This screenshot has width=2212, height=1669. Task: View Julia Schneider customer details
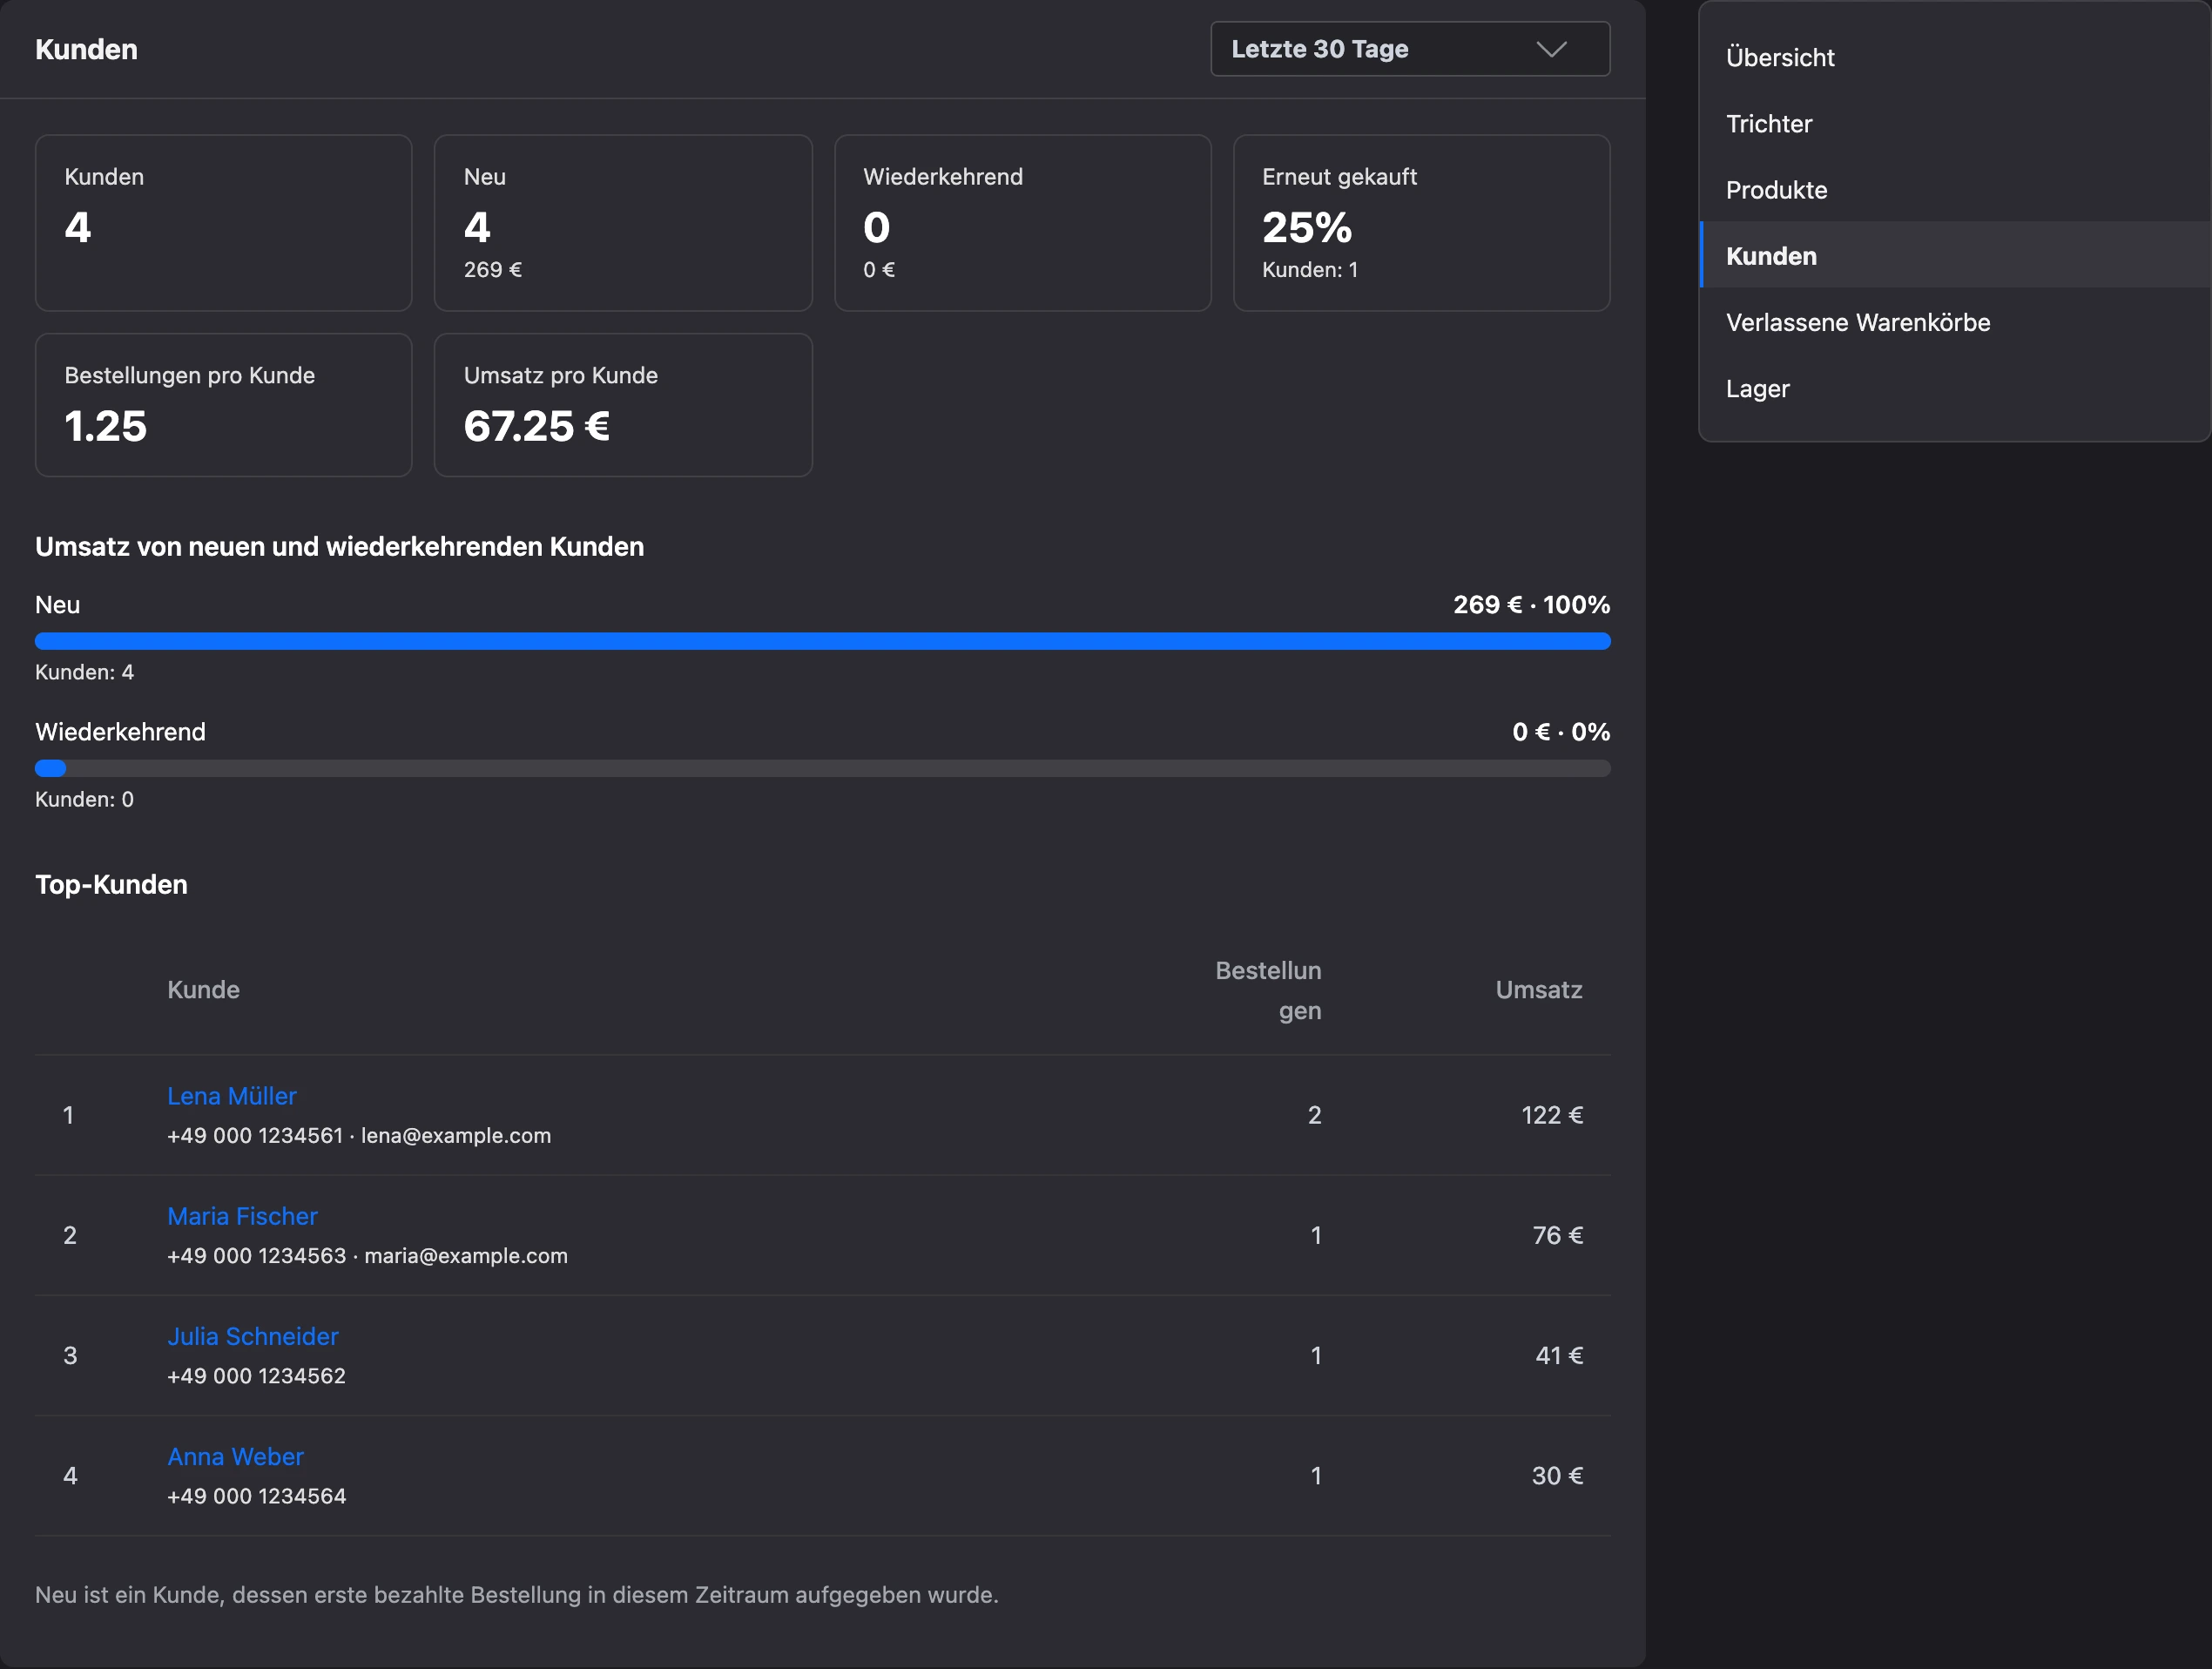coord(253,1336)
